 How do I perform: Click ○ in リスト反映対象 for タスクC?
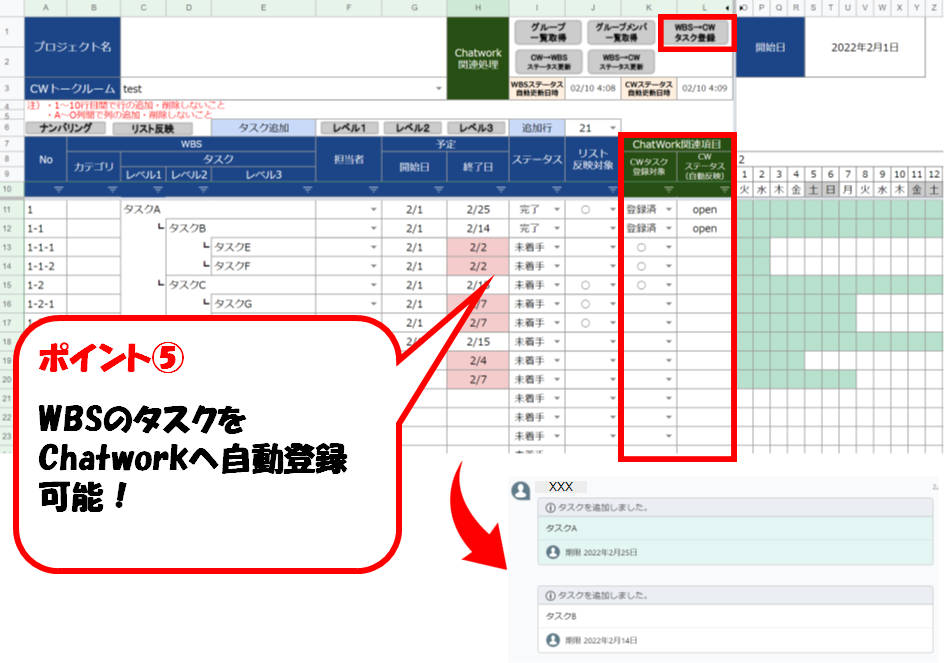(x=585, y=285)
